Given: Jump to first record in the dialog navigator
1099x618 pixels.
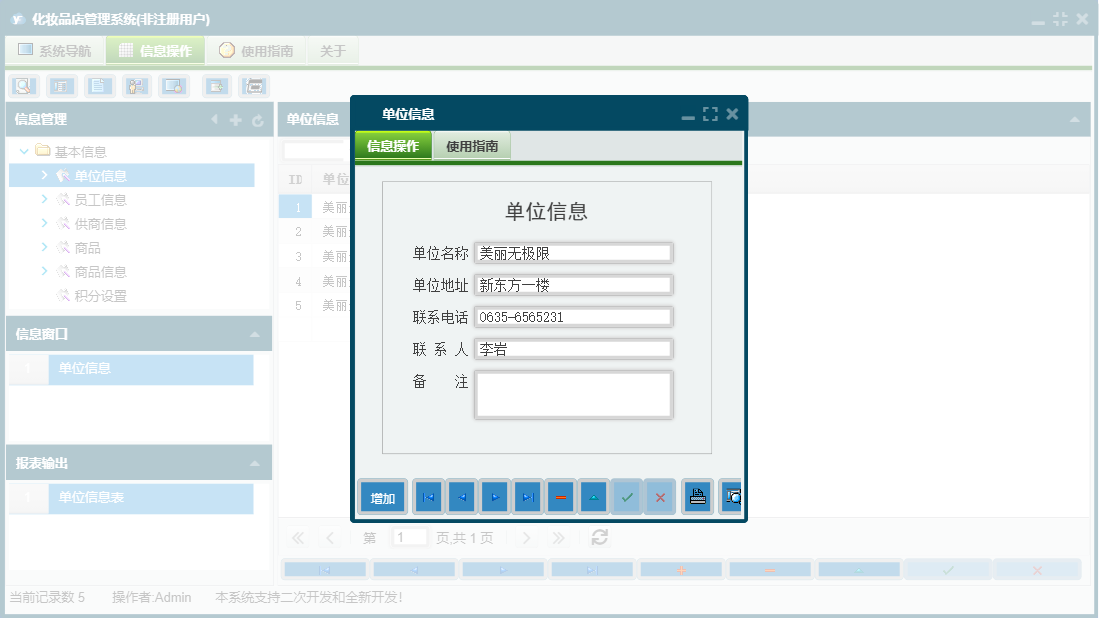Looking at the screenshot, I should point(428,496).
